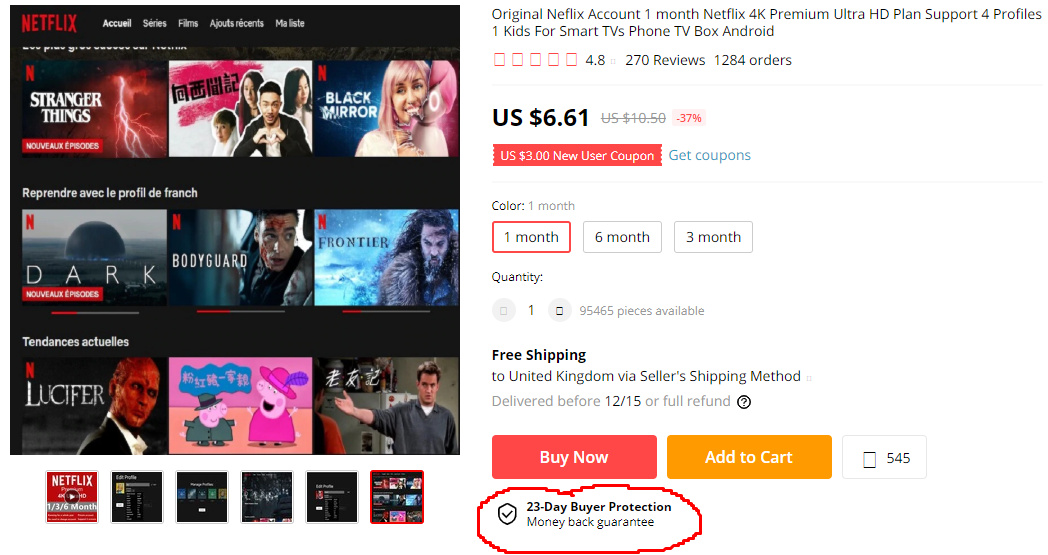Viewport: 1048px width, 555px height.
Task: Choose the 3 month option
Action: pos(713,237)
